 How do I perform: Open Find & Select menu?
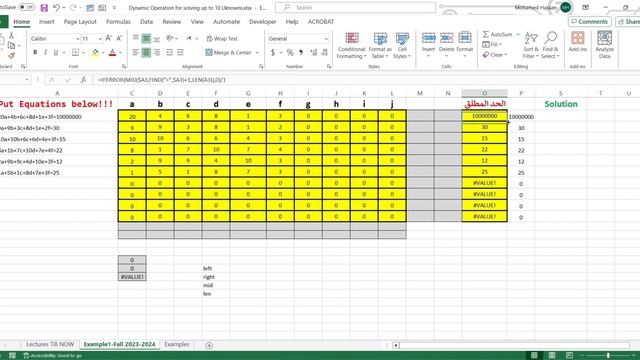[x=550, y=45]
